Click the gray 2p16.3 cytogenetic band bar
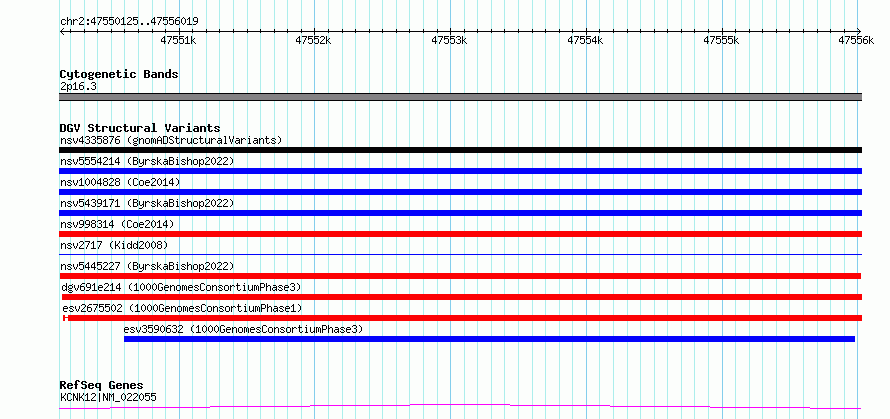This screenshot has width=890, height=419. [x=460, y=97]
